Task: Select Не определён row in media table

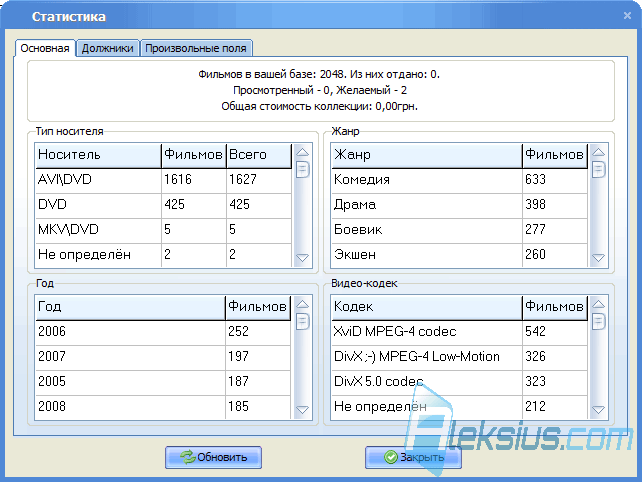Action: [x=164, y=255]
